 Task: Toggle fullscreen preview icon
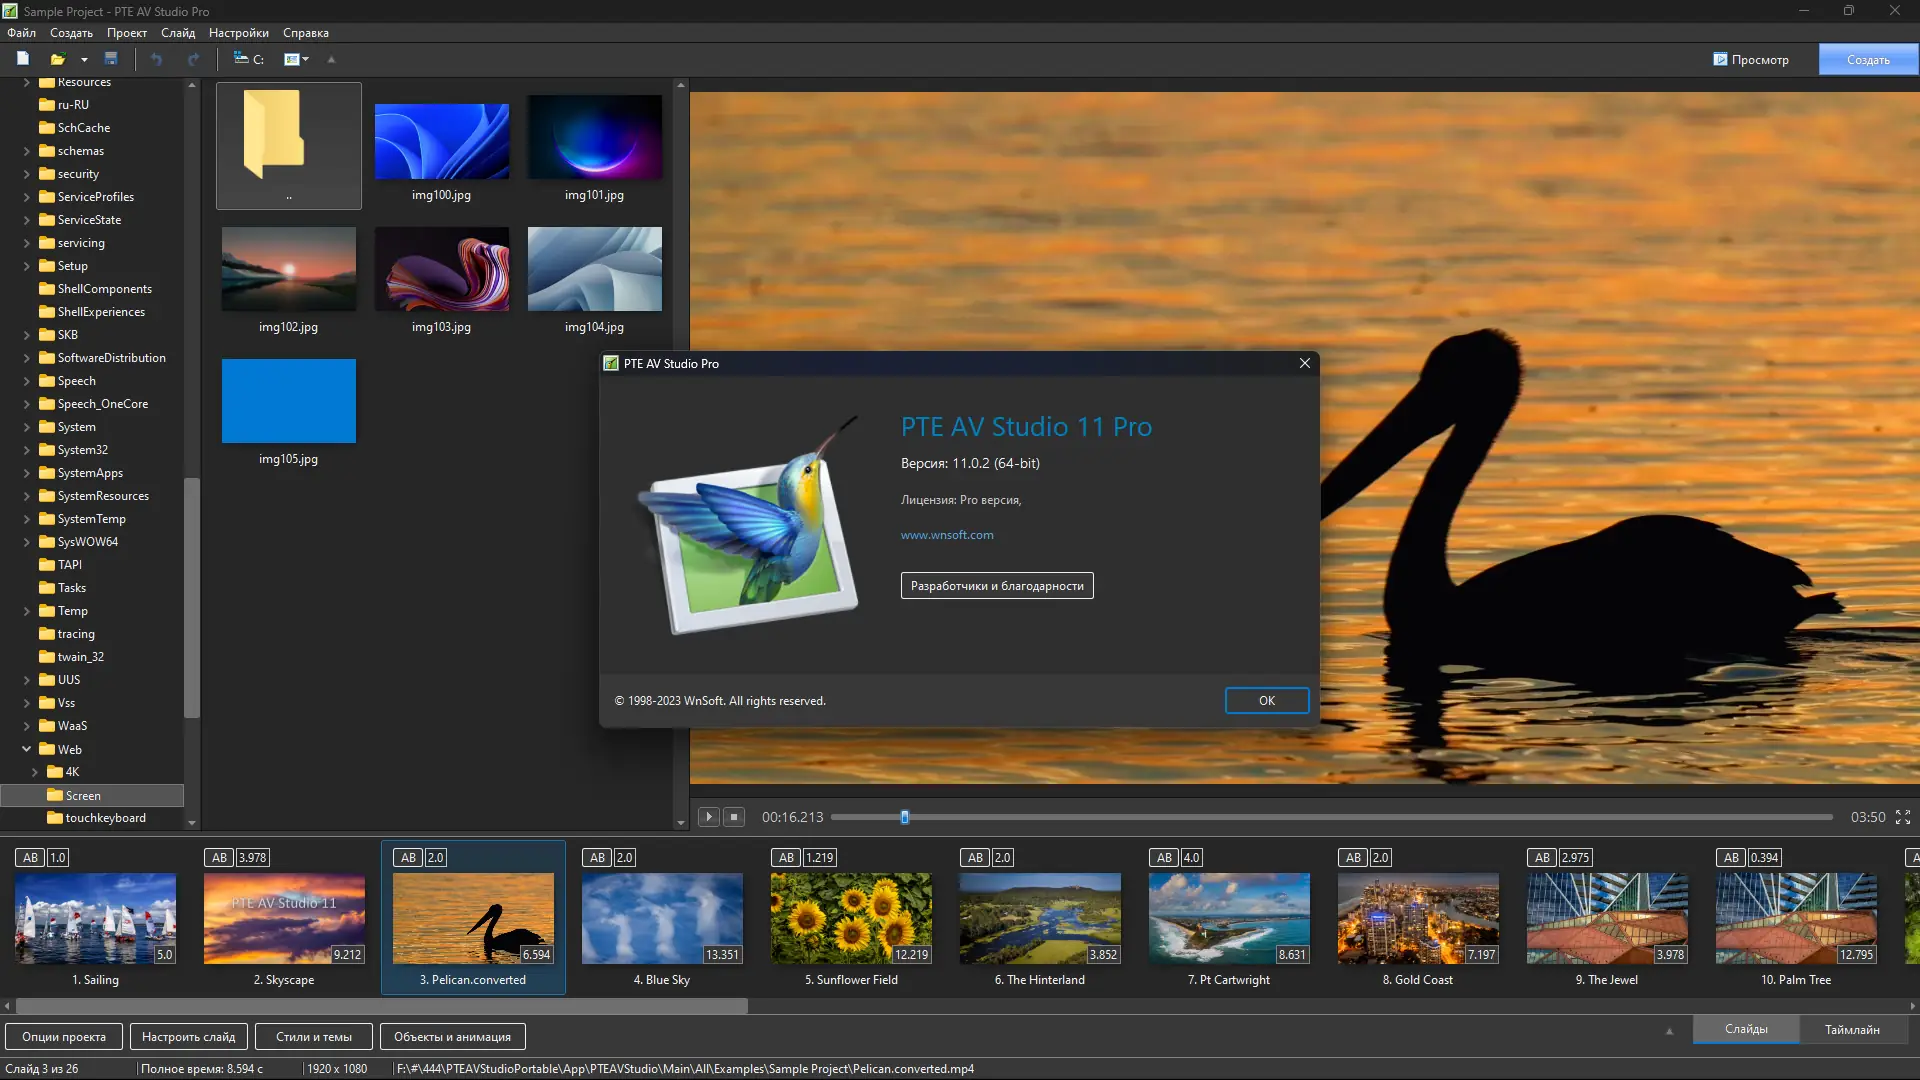pos(1903,817)
